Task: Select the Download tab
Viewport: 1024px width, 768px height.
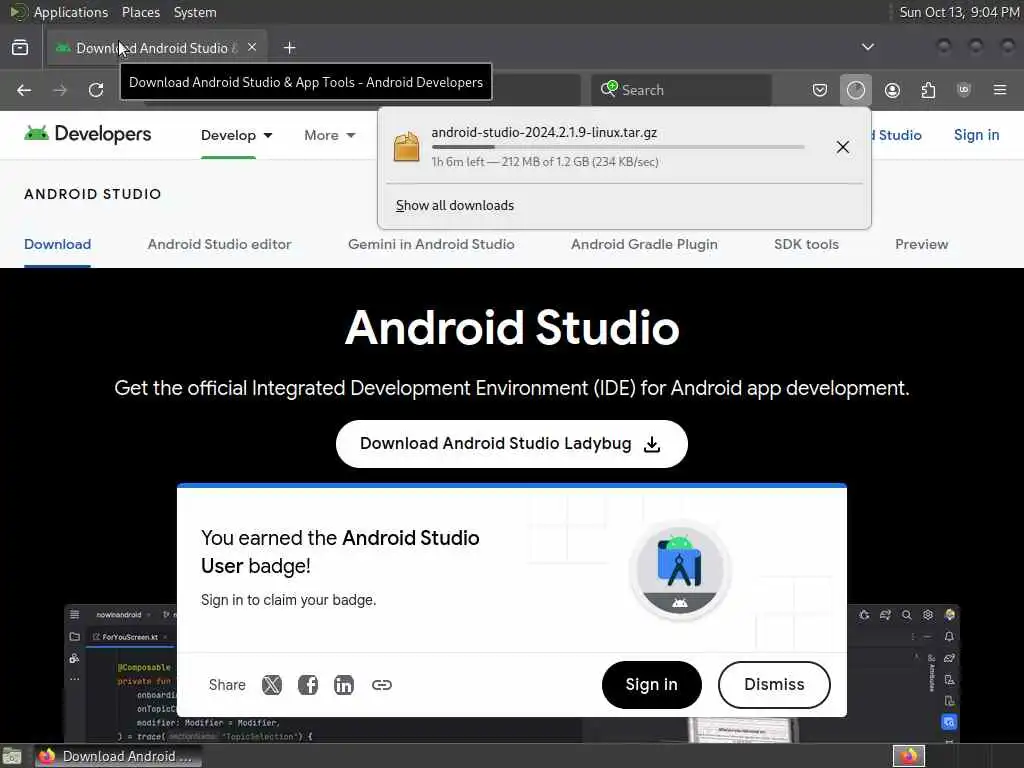Action: click(x=57, y=244)
